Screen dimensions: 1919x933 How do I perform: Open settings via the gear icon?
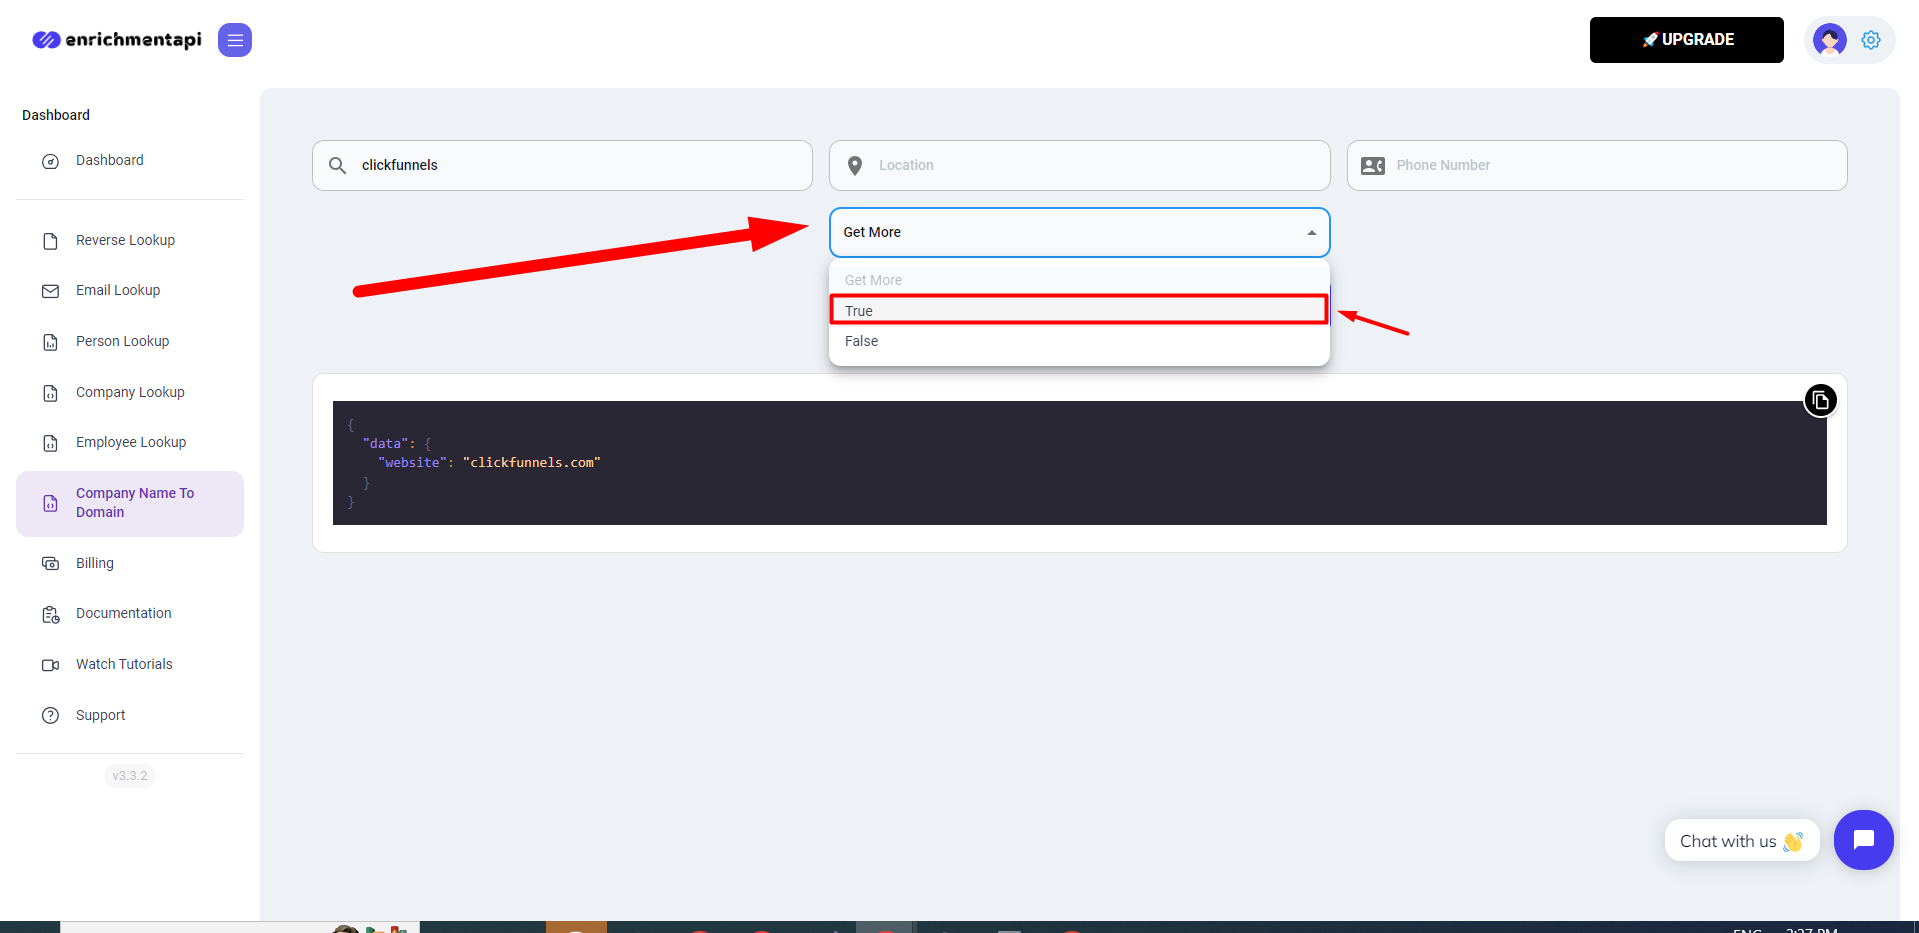pyautogui.click(x=1870, y=40)
